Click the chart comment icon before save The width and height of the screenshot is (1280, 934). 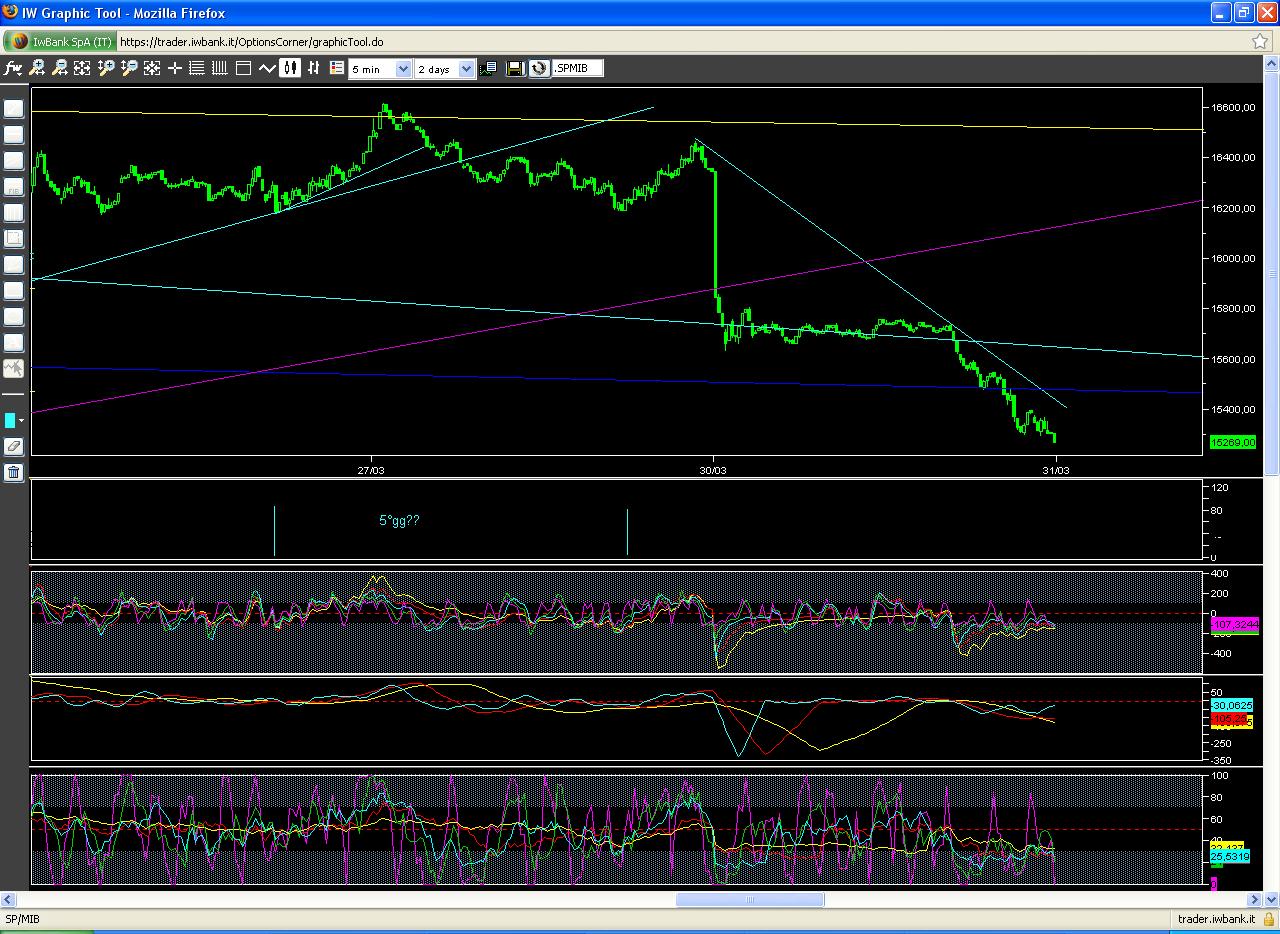pos(487,68)
